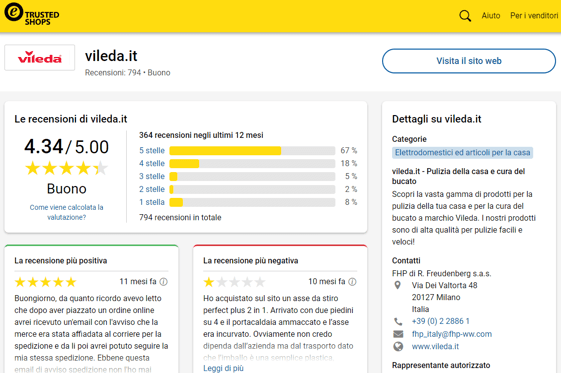Select the 'Buono' rating label under stars
The width and height of the screenshot is (561, 373).
click(67, 188)
